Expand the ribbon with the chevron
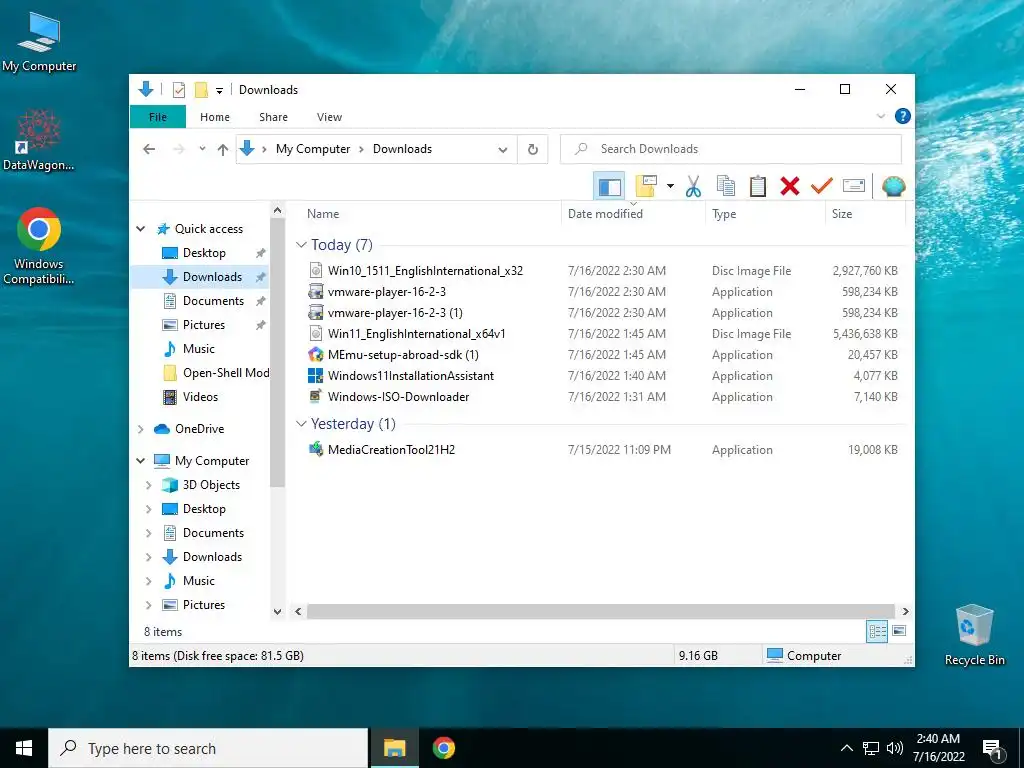 (880, 116)
